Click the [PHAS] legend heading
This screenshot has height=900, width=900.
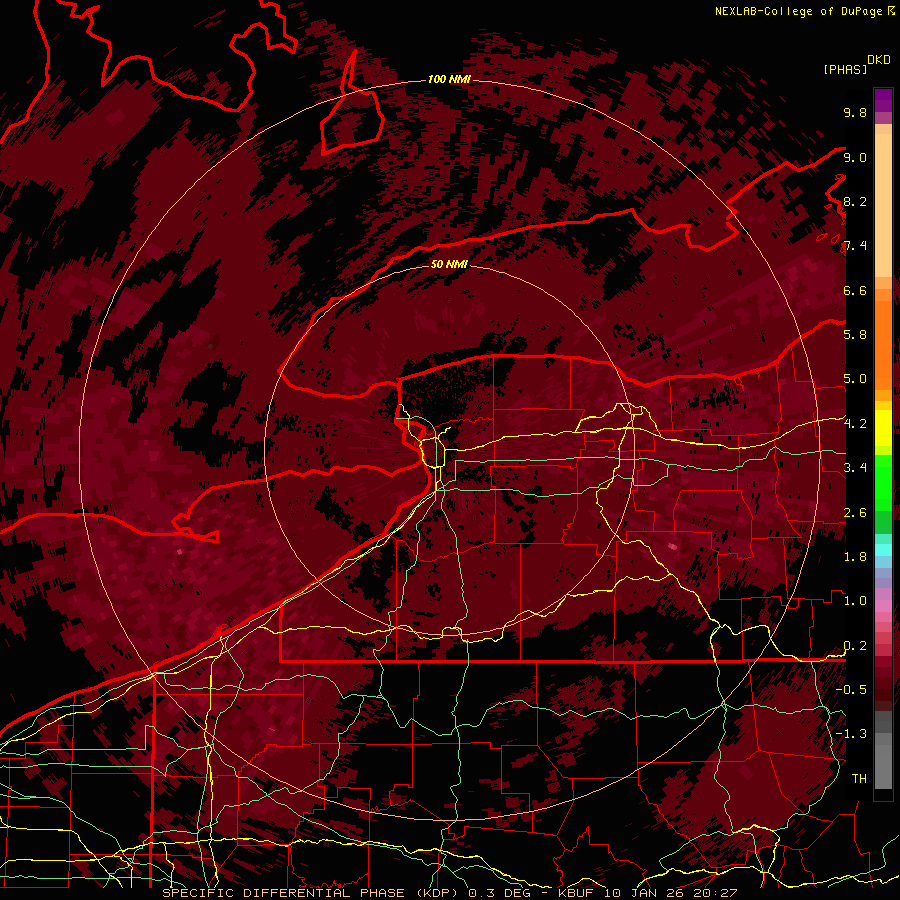(845, 69)
